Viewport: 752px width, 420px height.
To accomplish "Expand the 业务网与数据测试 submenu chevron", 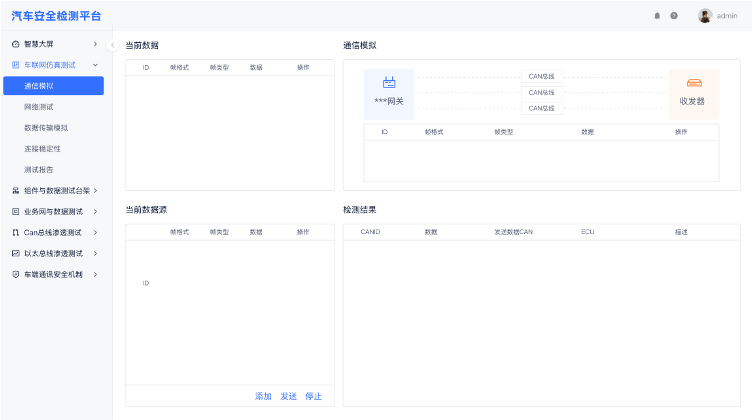I will tap(95, 211).
